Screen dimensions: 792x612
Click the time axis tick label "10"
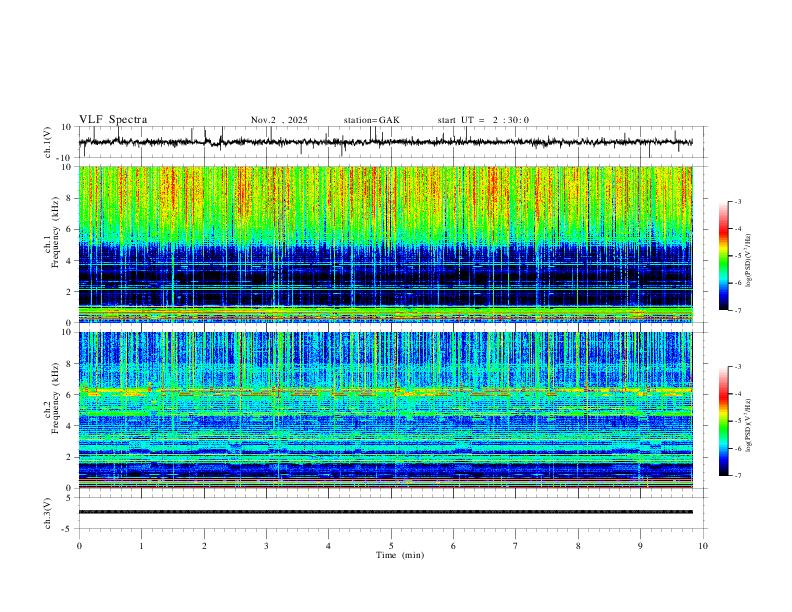pos(703,546)
